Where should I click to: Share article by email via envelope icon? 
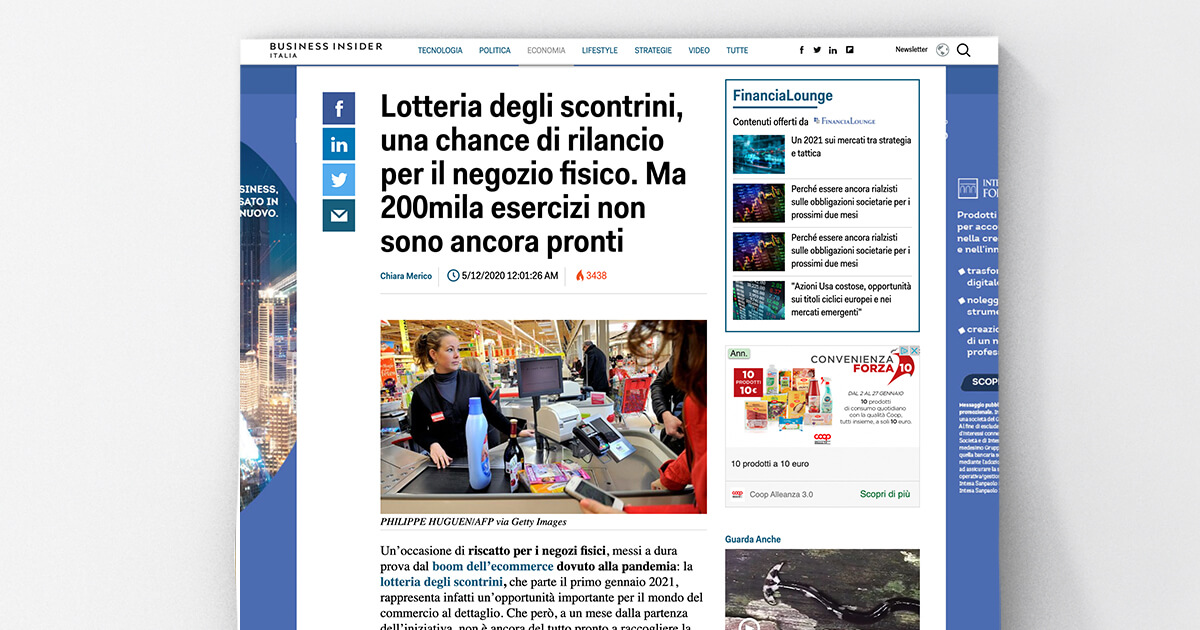[x=339, y=215]
